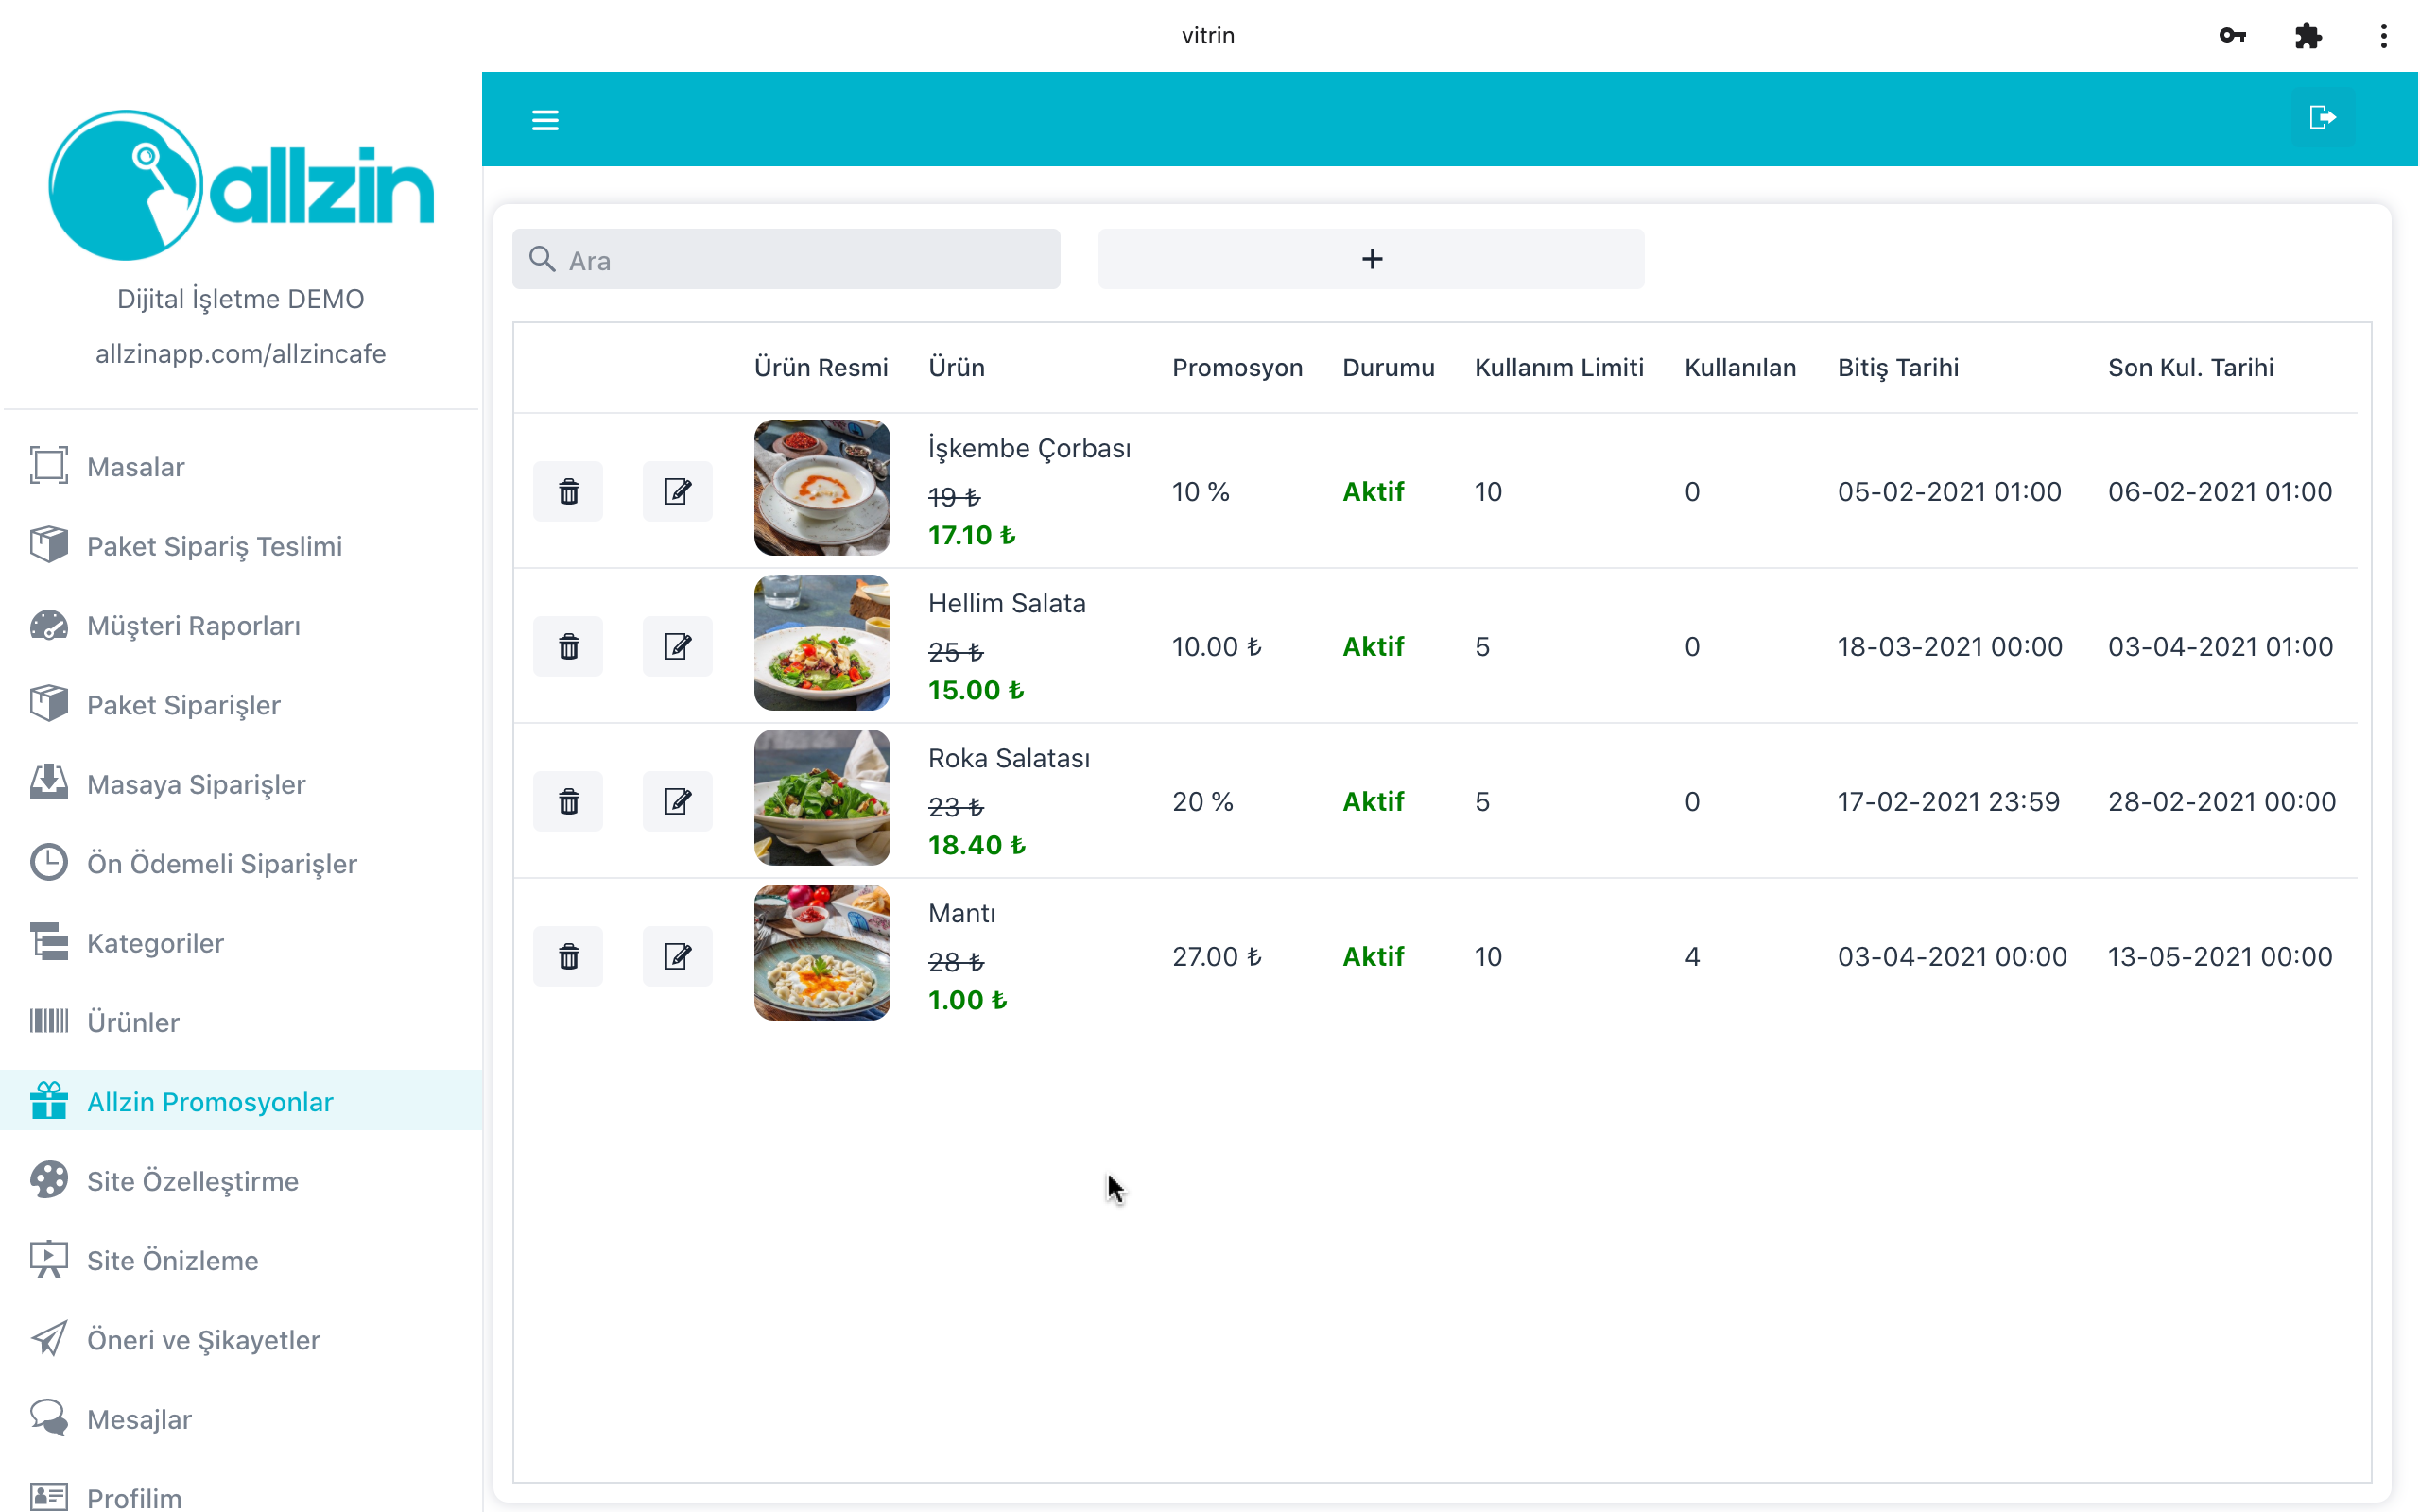Add new promotion with plus button
Image resolution: width=2420 pixels, height=1512 pixels.
[1371, 259]
